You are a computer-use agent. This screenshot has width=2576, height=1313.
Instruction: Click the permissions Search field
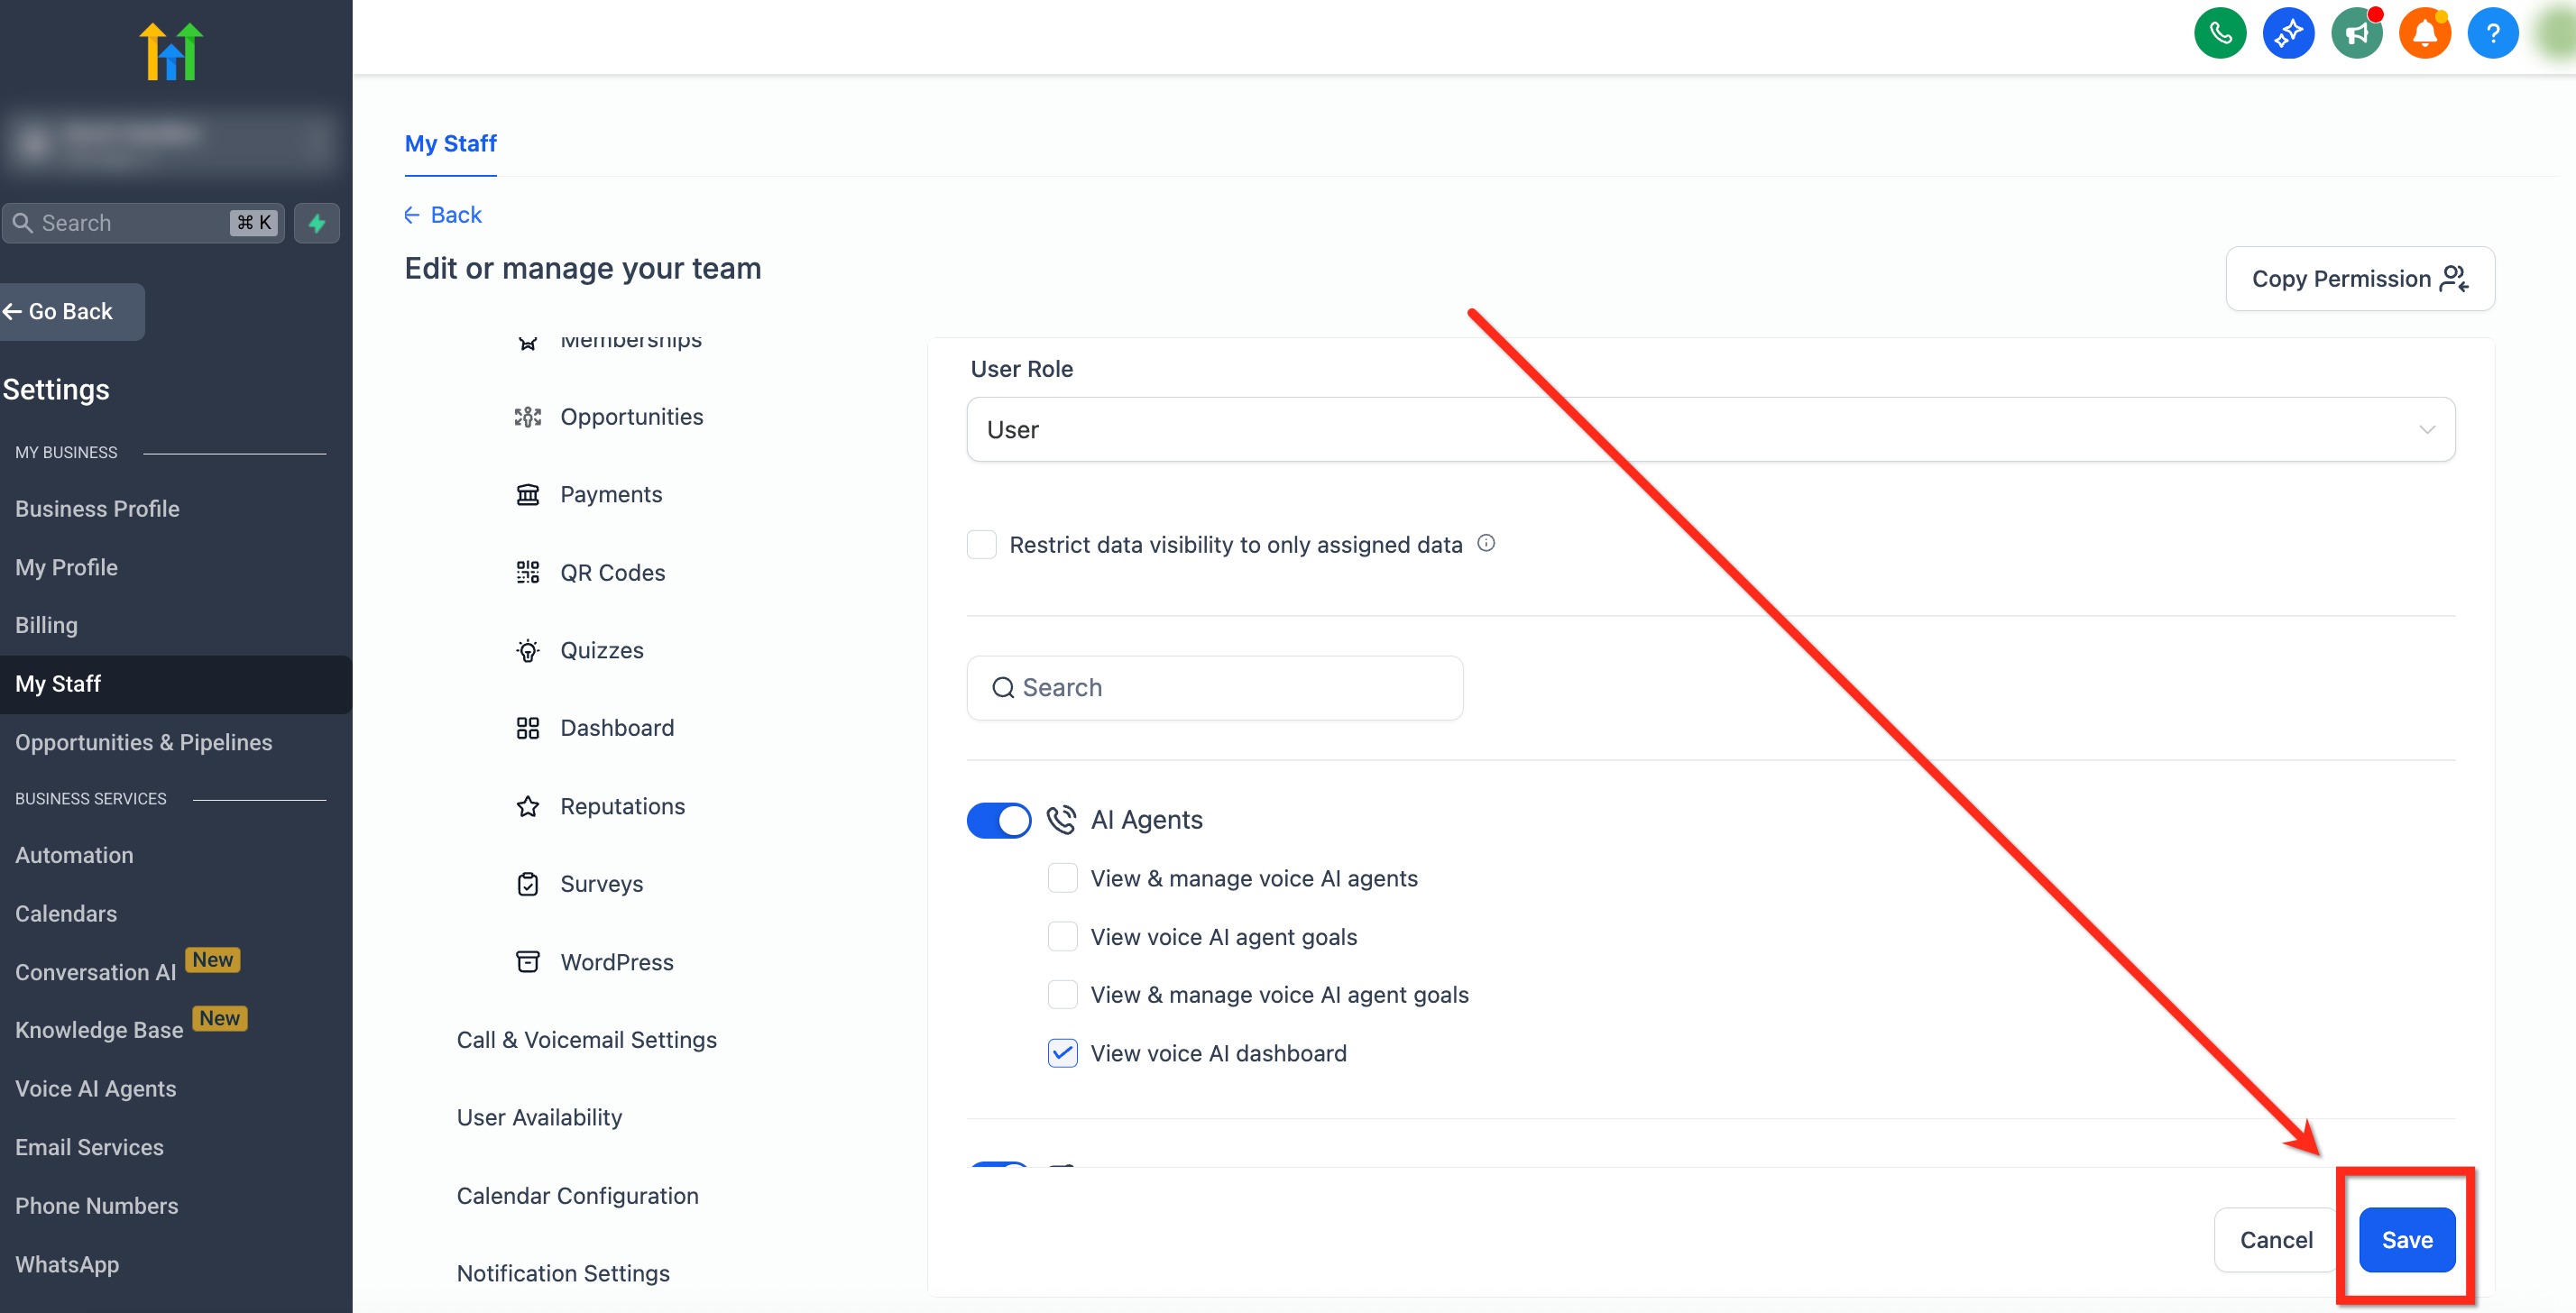(1214, 688)
